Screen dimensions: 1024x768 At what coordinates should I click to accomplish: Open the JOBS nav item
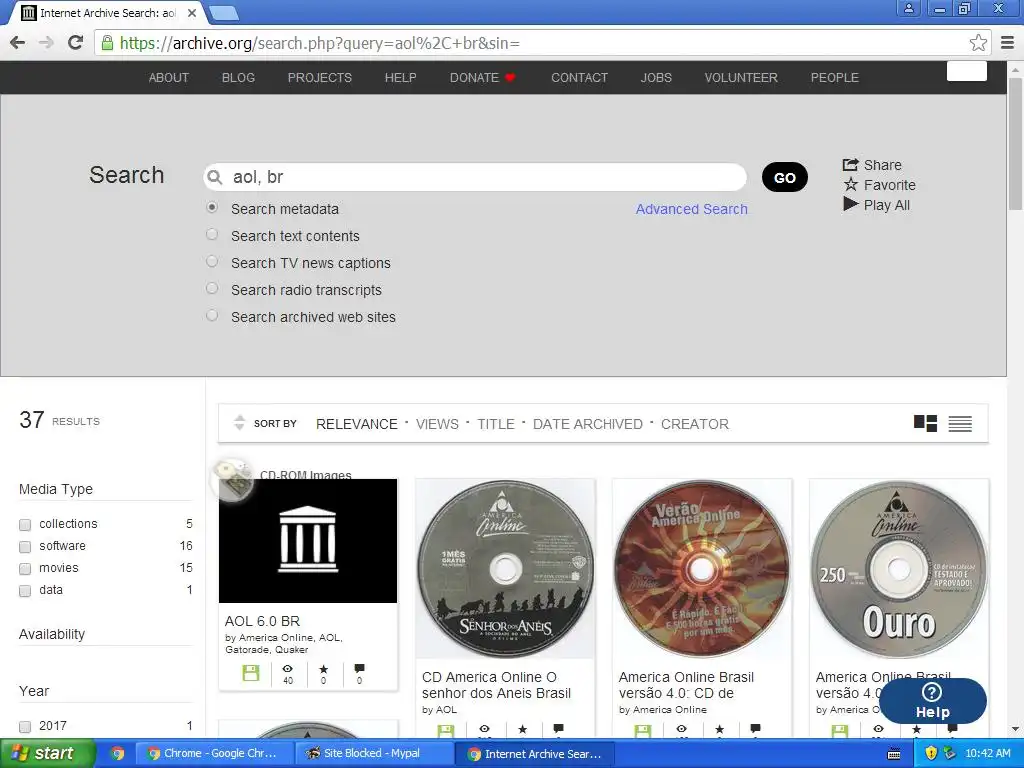pos(656,77)
